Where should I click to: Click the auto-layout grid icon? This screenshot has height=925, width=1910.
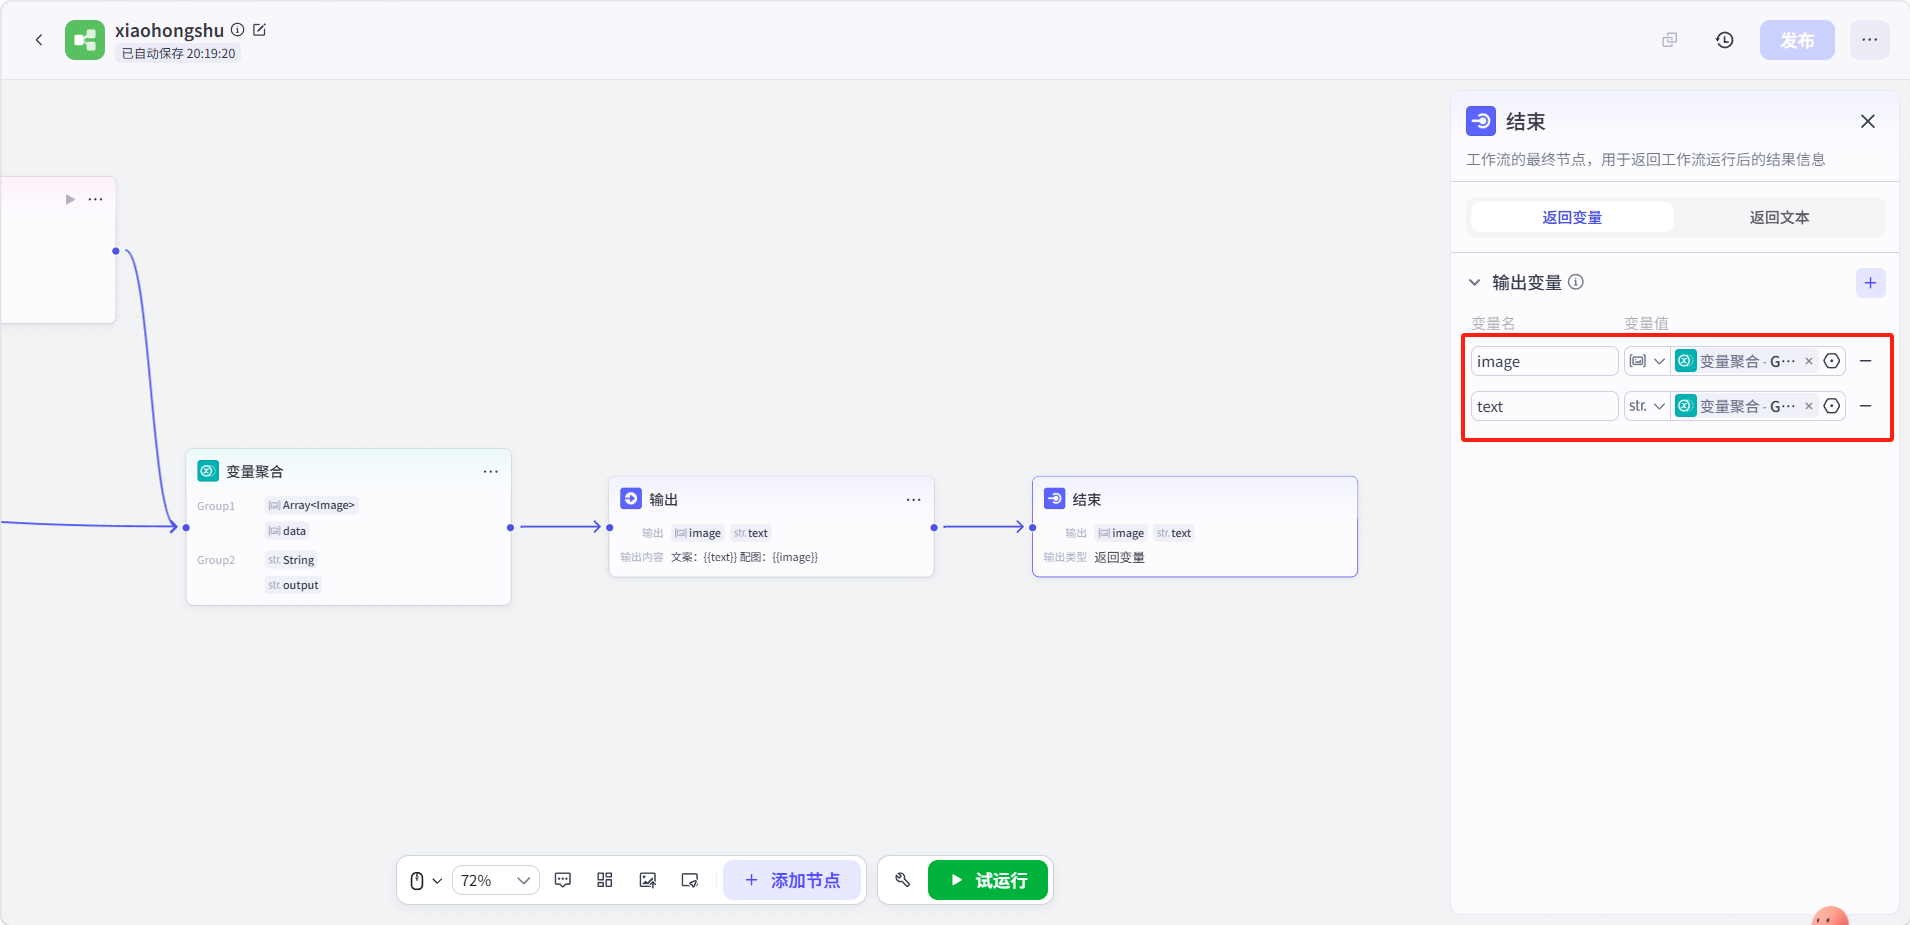pyautogui.click(x=605, y=880)
